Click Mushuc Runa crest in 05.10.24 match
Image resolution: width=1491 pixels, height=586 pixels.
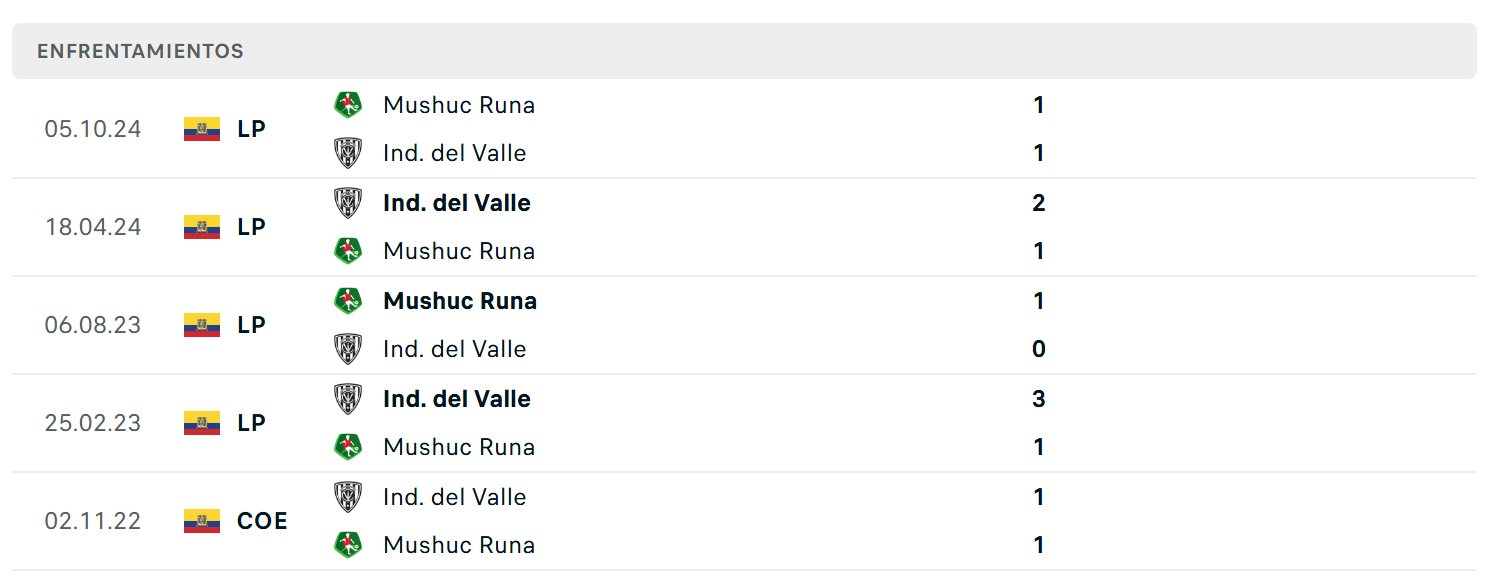click(348, 105)
